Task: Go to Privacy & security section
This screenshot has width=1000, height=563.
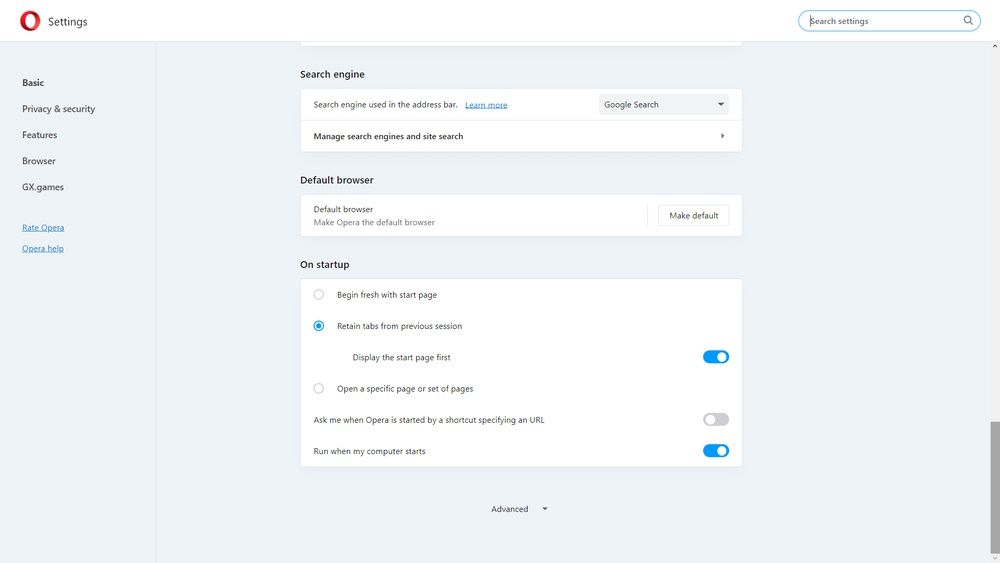Action: tap(58, 109)
